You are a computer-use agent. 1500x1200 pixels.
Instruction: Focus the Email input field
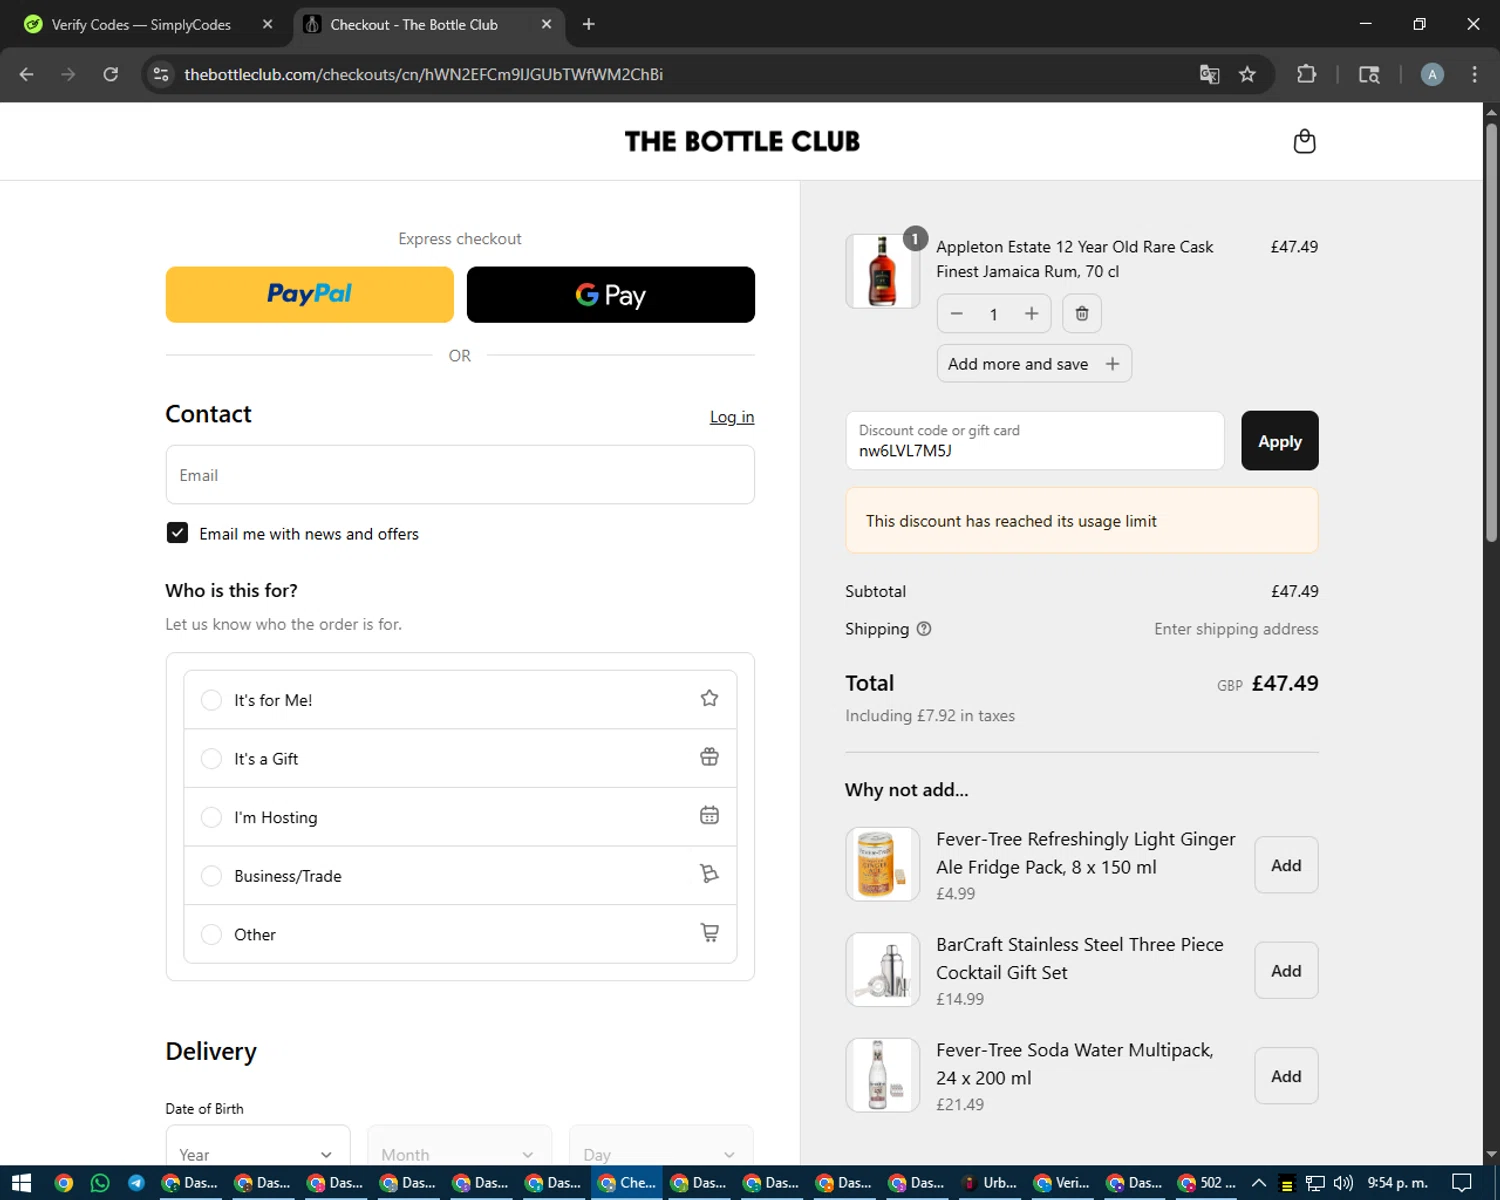coord(460,475)
